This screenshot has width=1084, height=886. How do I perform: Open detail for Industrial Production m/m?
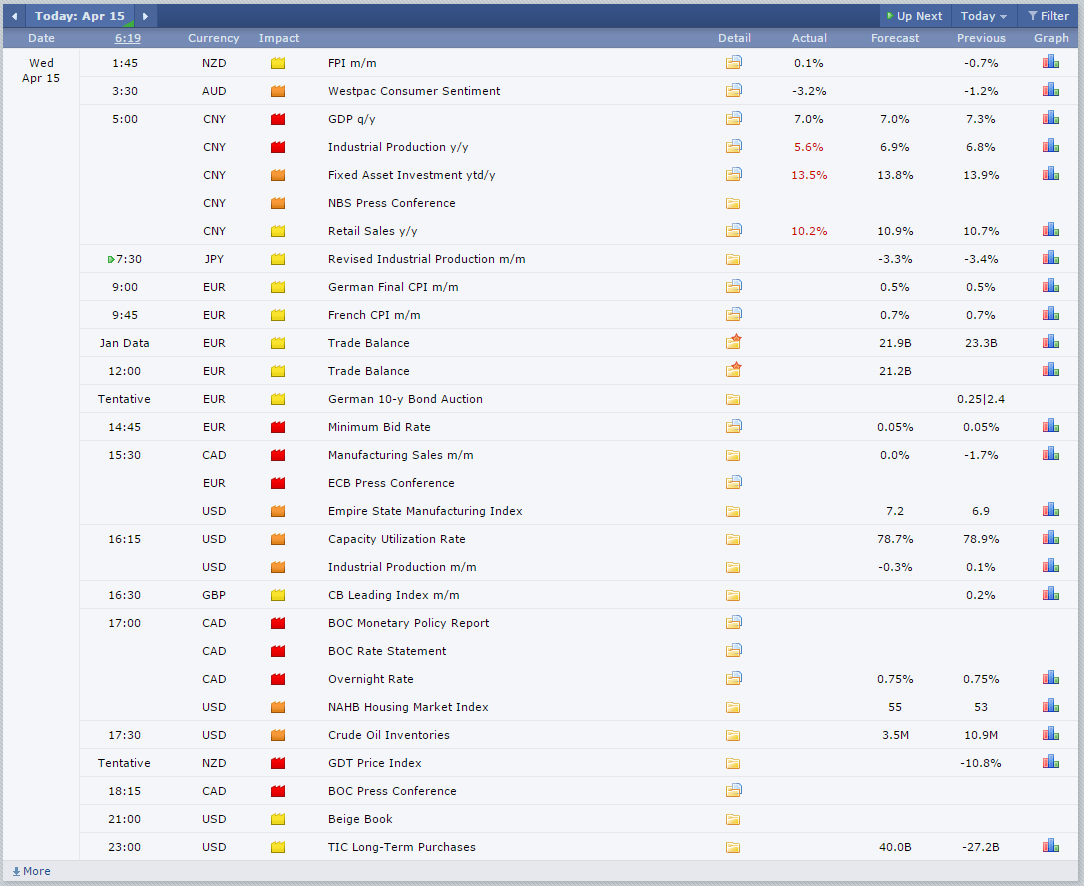pyautogui.click(x=733, y=567)
